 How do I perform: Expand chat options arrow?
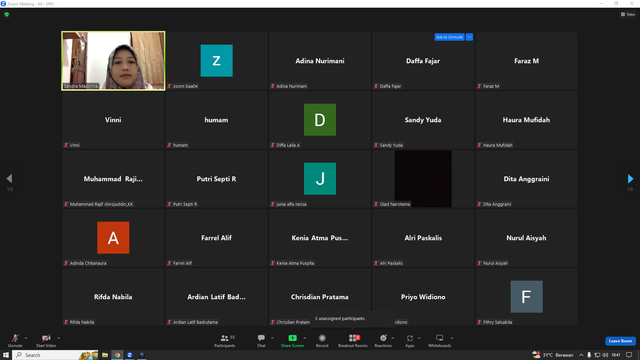[x=272, y=338]
